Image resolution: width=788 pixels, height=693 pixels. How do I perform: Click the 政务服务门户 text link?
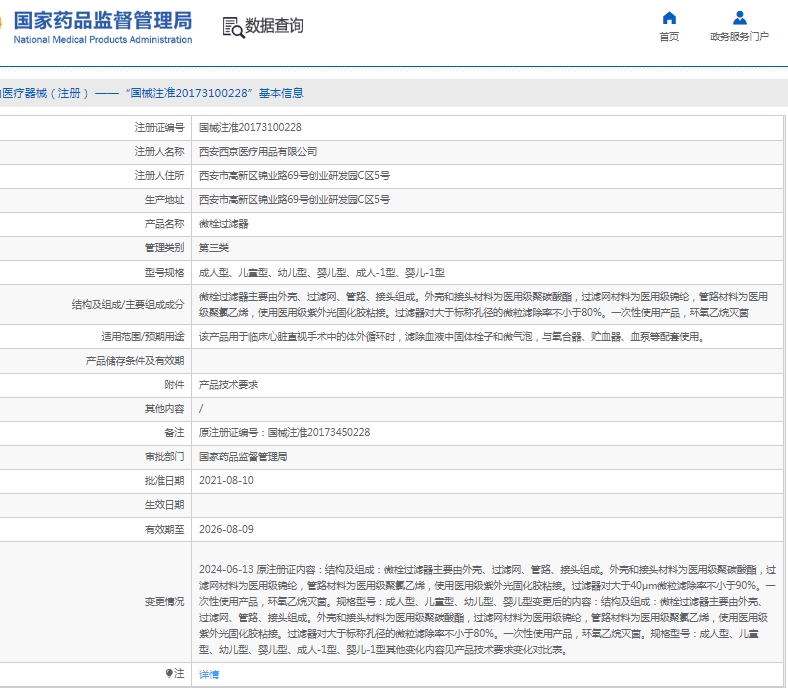tap(739, 37)
